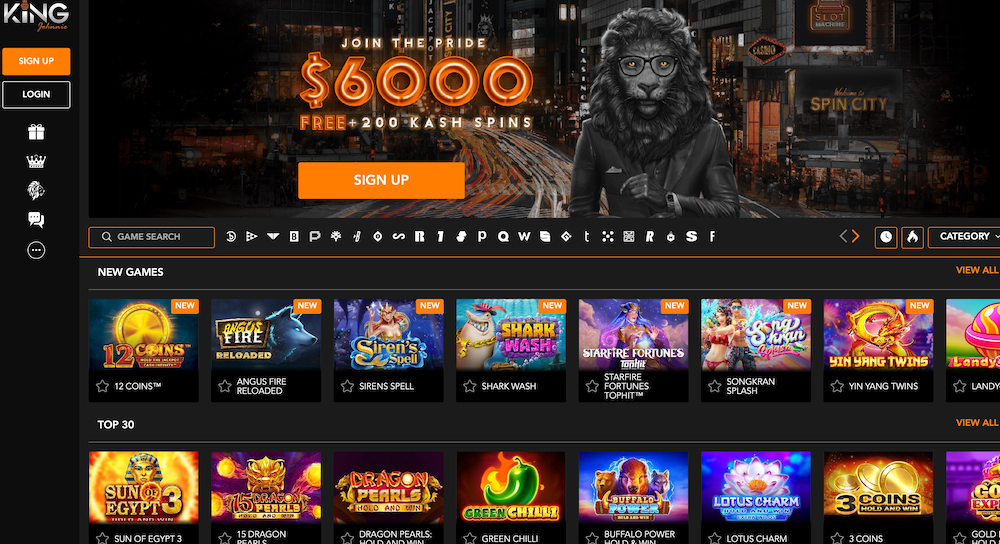Open the lion head icon in sidebar
1000x544 pixels.
36,190
